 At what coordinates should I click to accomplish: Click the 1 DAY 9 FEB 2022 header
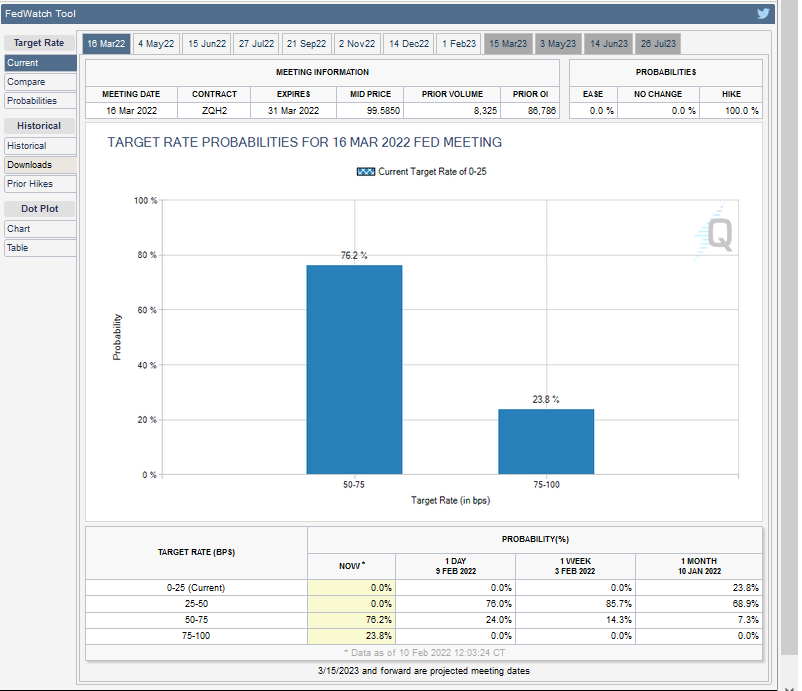[455, 566]
